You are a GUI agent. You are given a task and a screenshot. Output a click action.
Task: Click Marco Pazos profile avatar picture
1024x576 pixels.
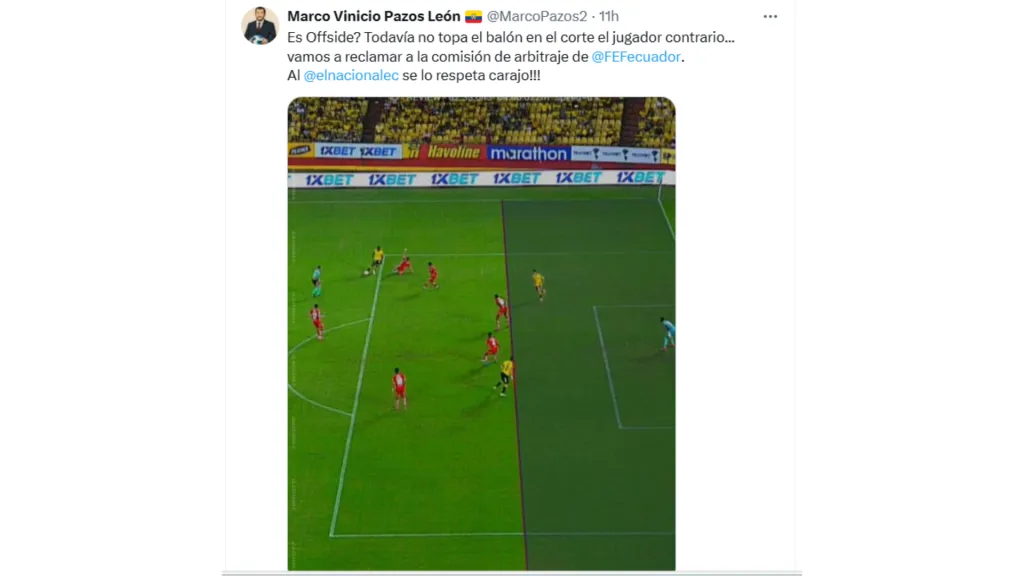[x=260, y=25]
